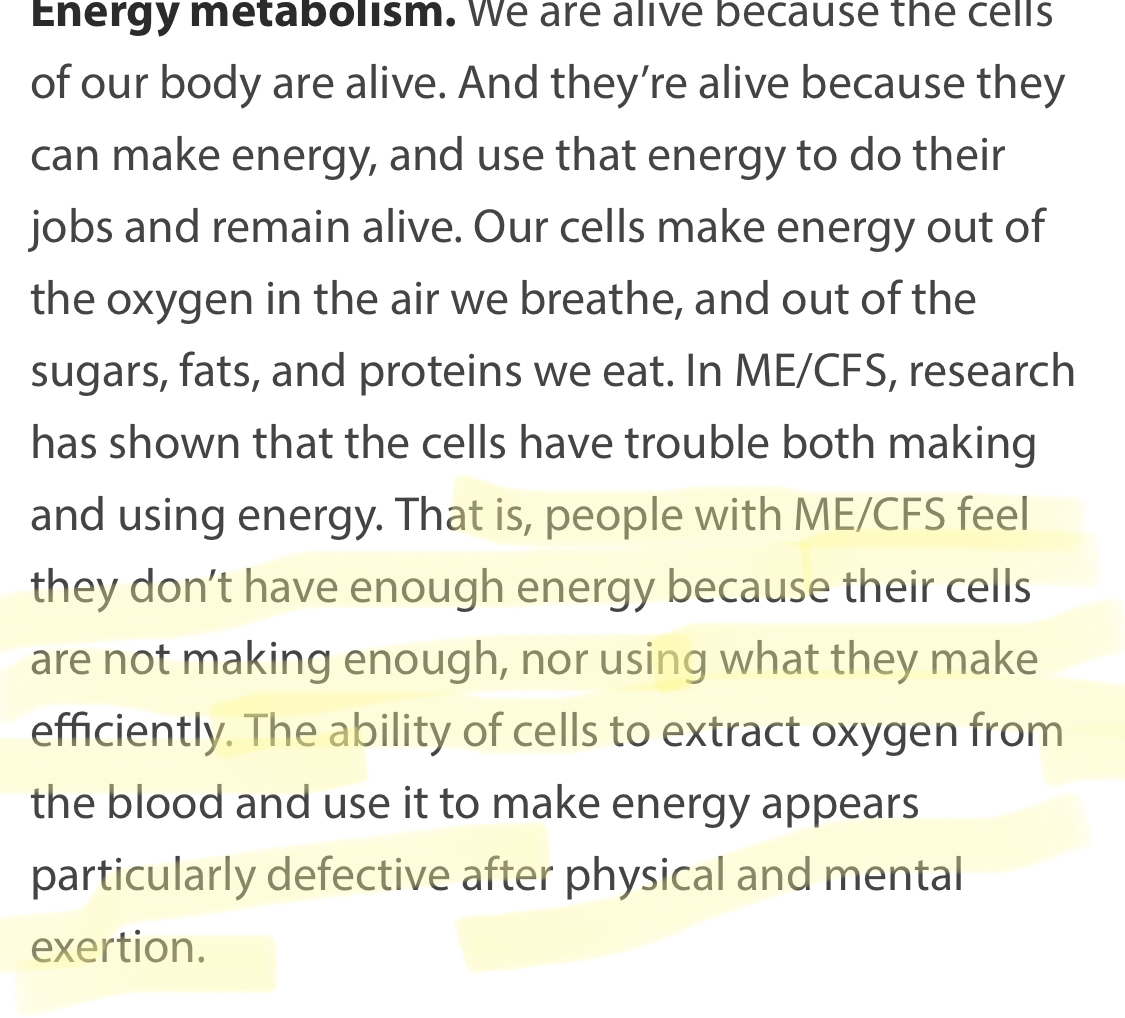Click the phrase 'they don't have enough energy'
This screenshot has width=1125, height=1018.
coord(343,586)
